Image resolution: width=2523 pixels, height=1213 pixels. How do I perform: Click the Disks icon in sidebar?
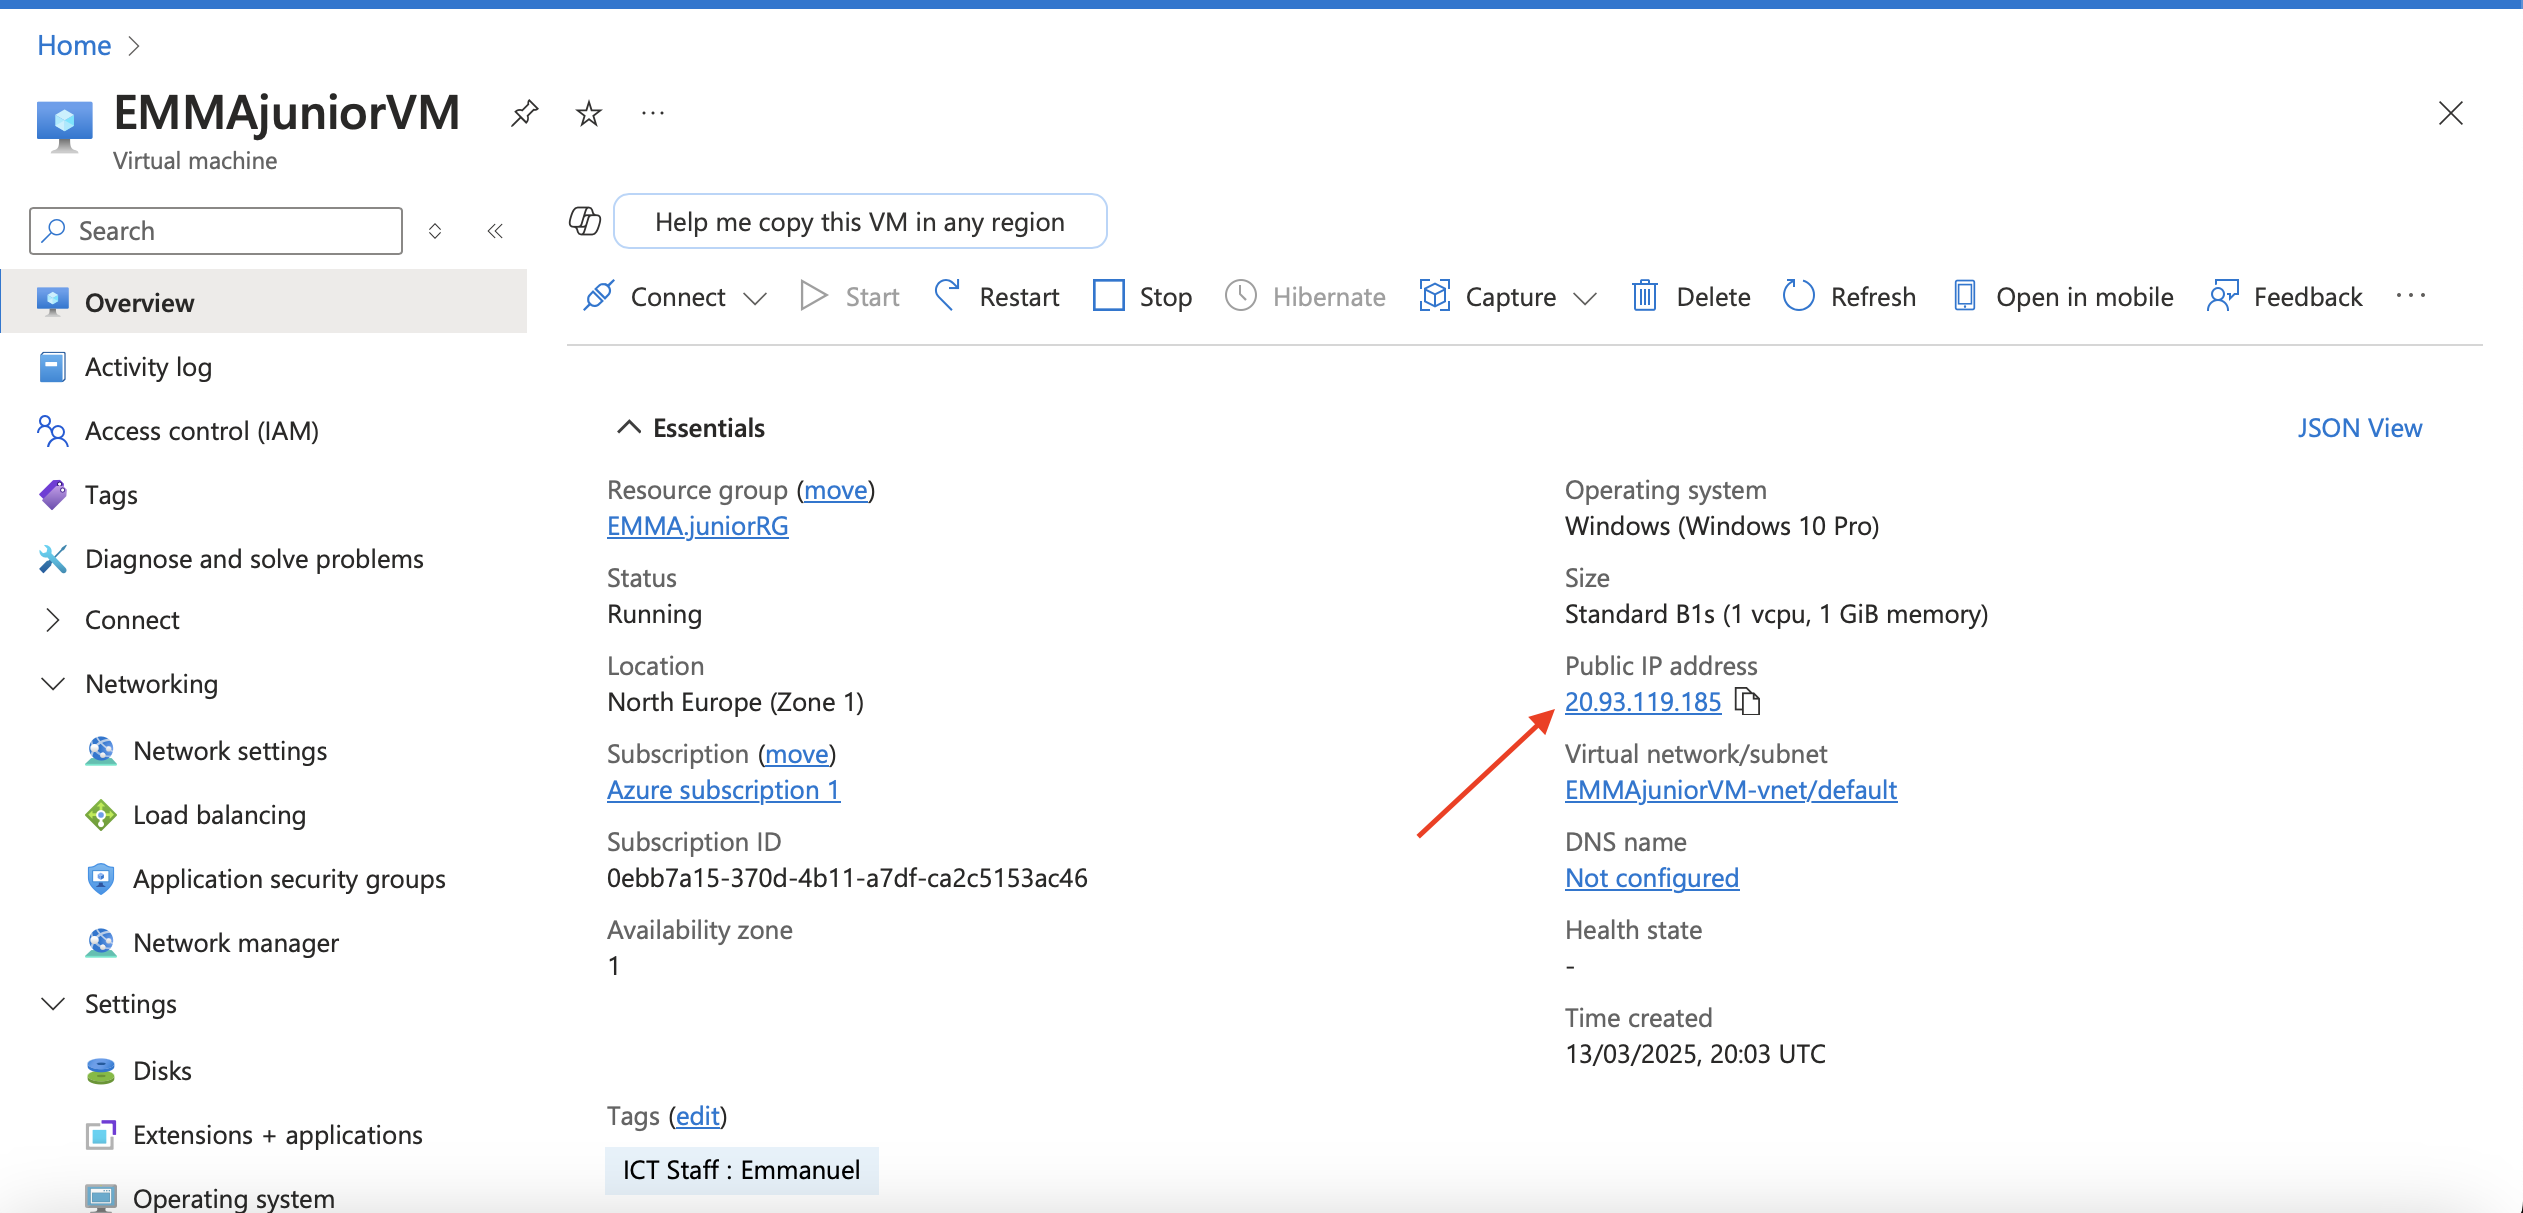101,1071
